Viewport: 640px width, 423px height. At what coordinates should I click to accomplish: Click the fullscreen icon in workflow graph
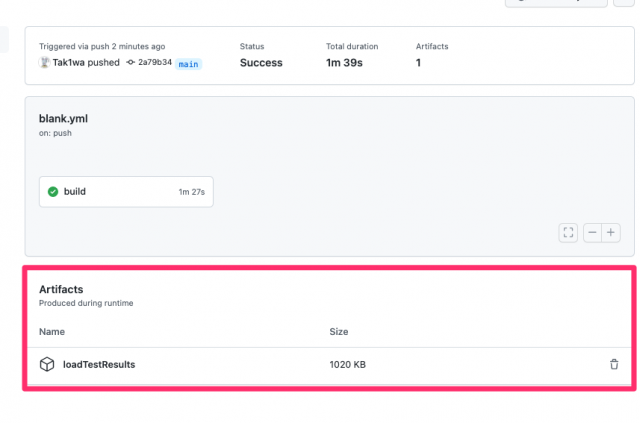(x=568, y=233)
